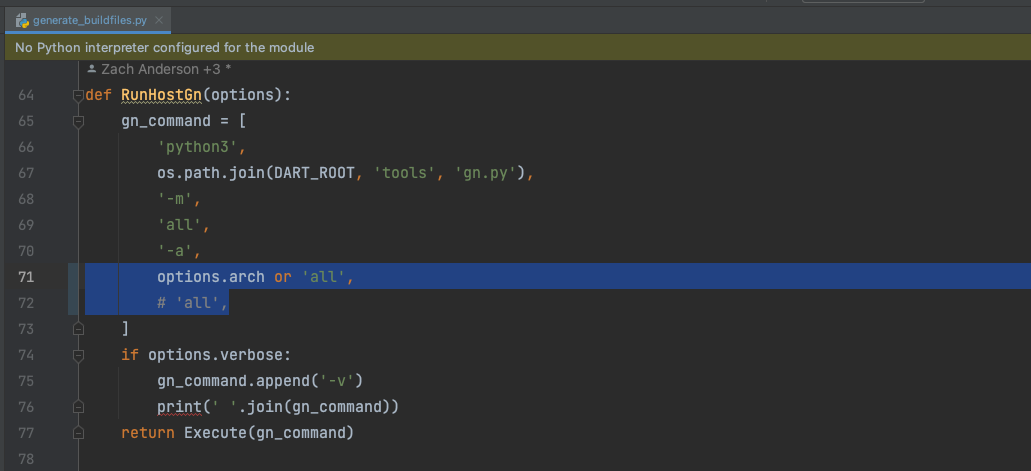The height and width of the screenshot is (471, 1031).
Task: Click line number 78 in the gutter
Action: (26, 459)
